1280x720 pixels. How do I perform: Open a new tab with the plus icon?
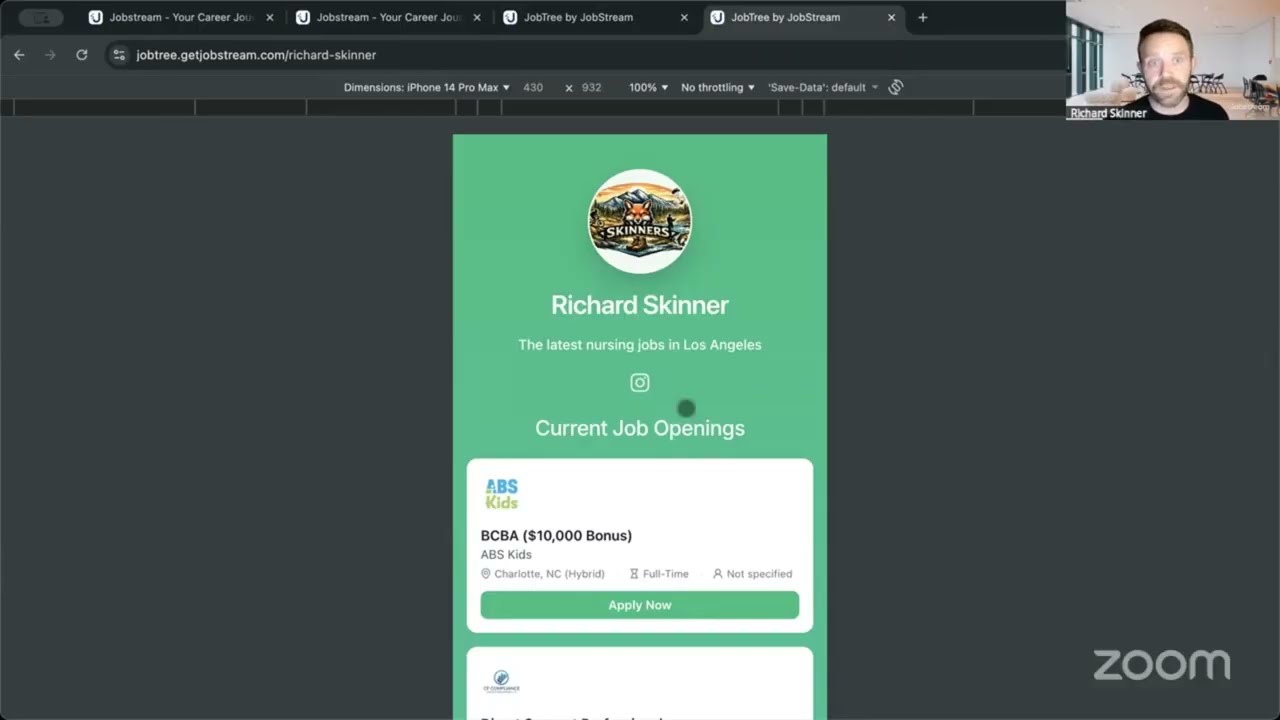point(922,17)
